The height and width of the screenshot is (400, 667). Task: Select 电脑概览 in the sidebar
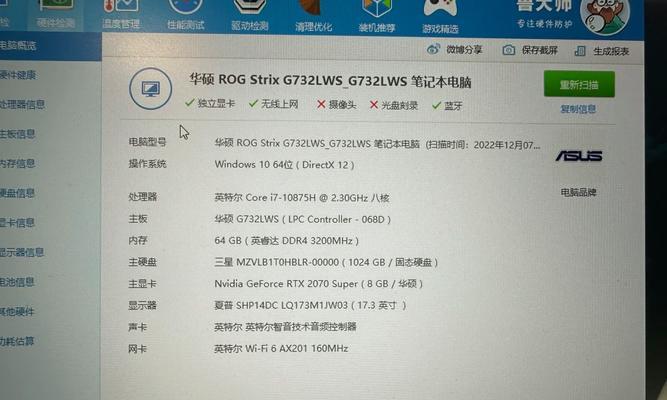point(50,45)
